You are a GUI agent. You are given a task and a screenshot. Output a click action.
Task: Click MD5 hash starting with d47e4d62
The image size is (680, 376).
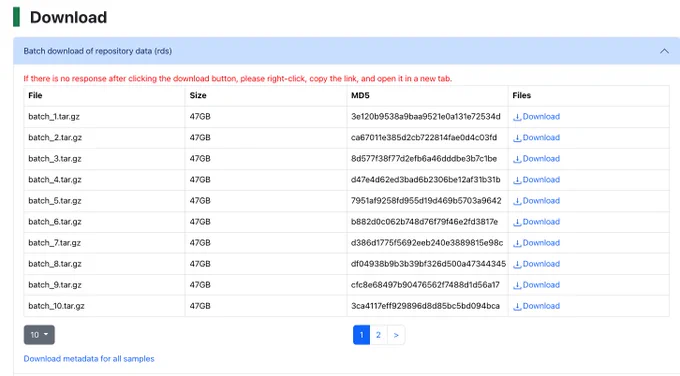(x=425, y=180)
